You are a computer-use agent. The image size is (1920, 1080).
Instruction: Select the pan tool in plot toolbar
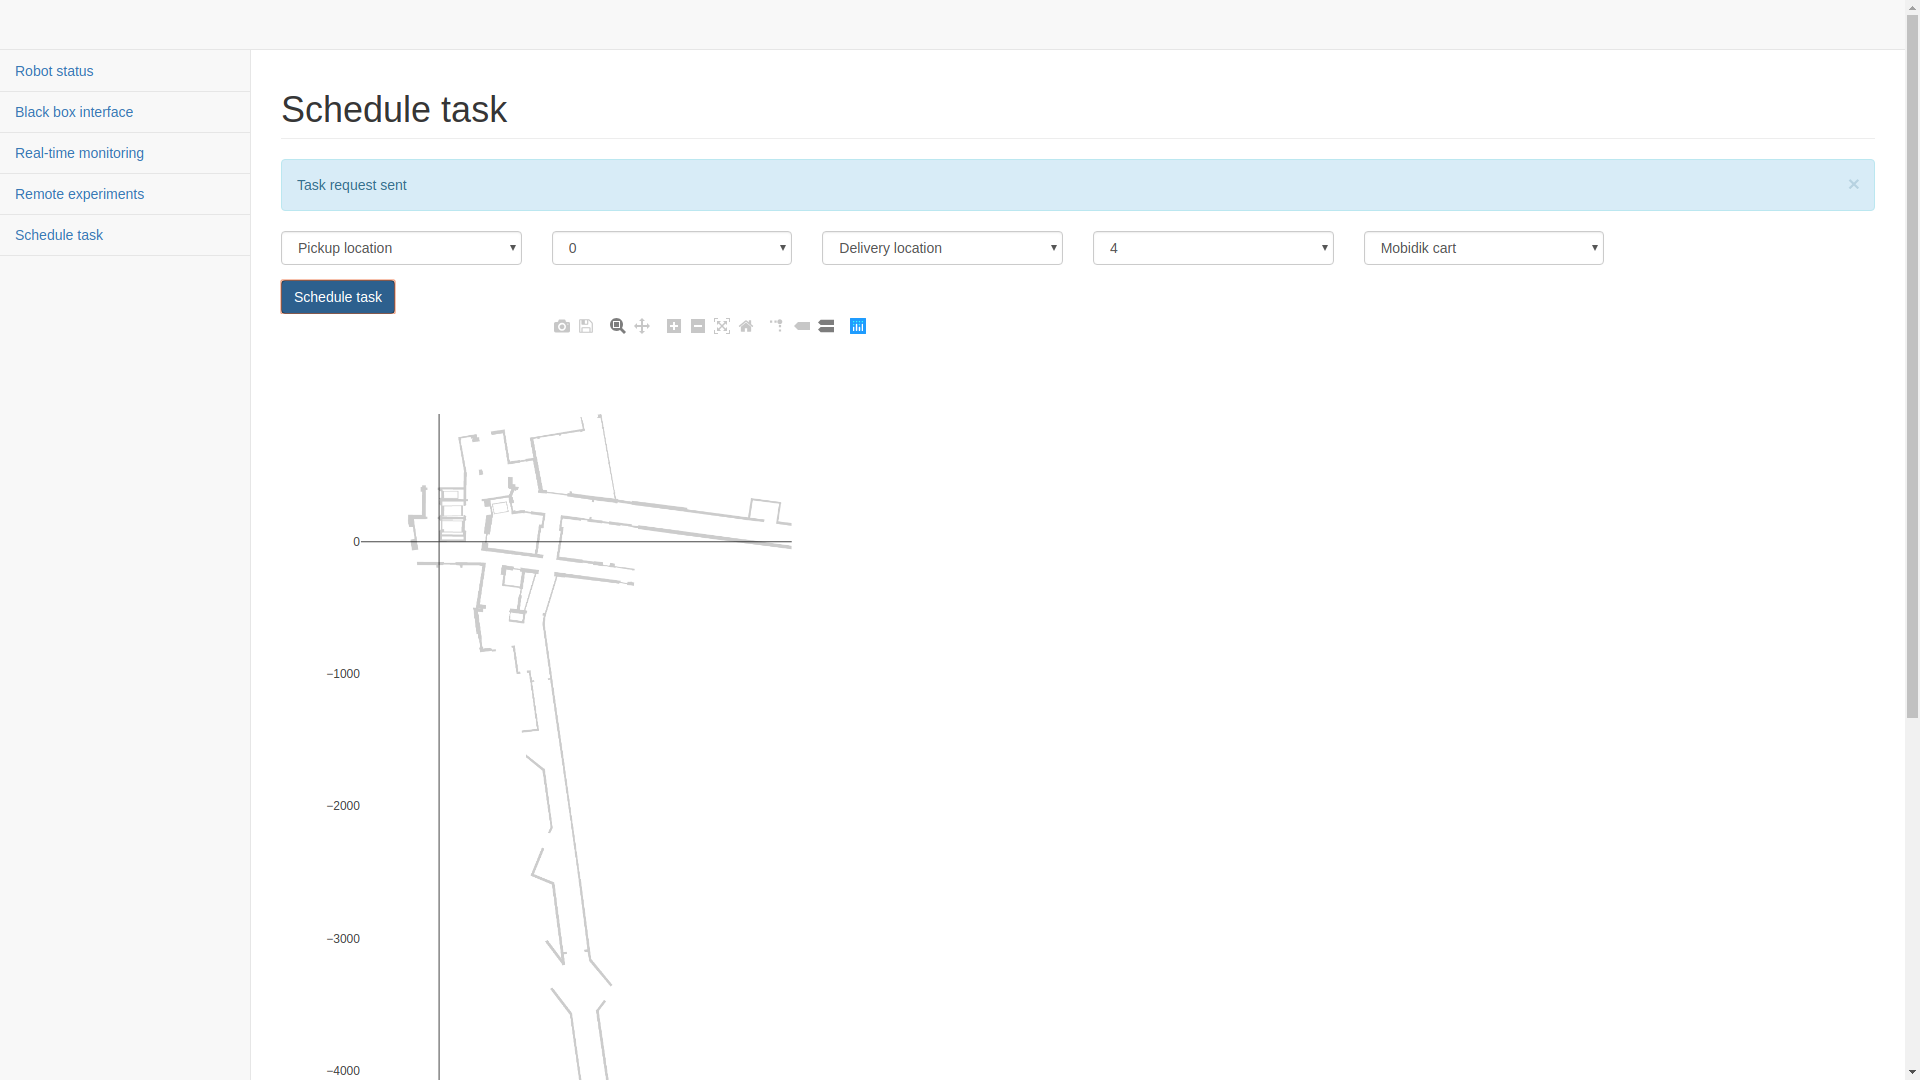pyautogui.click(x=642, y=326)
